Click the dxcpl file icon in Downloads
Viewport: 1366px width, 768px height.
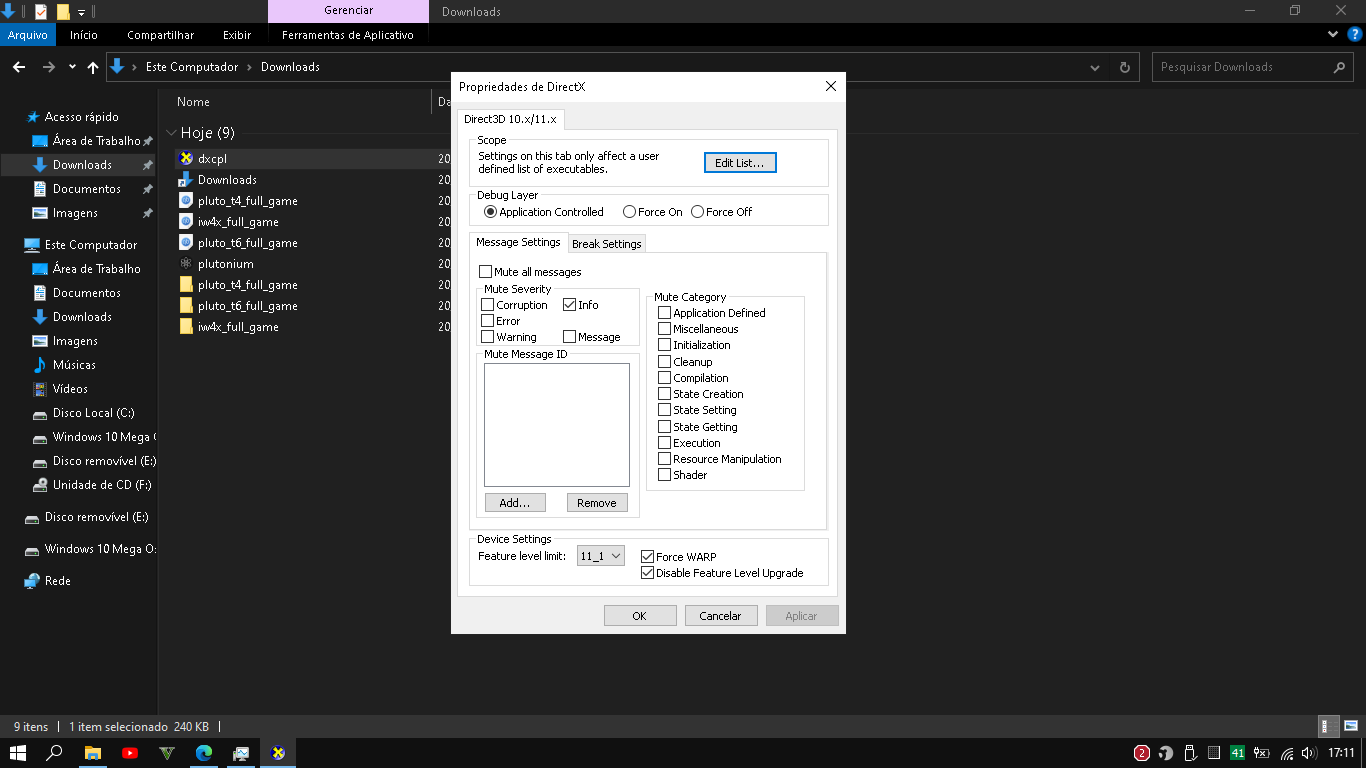click(185, 158)
